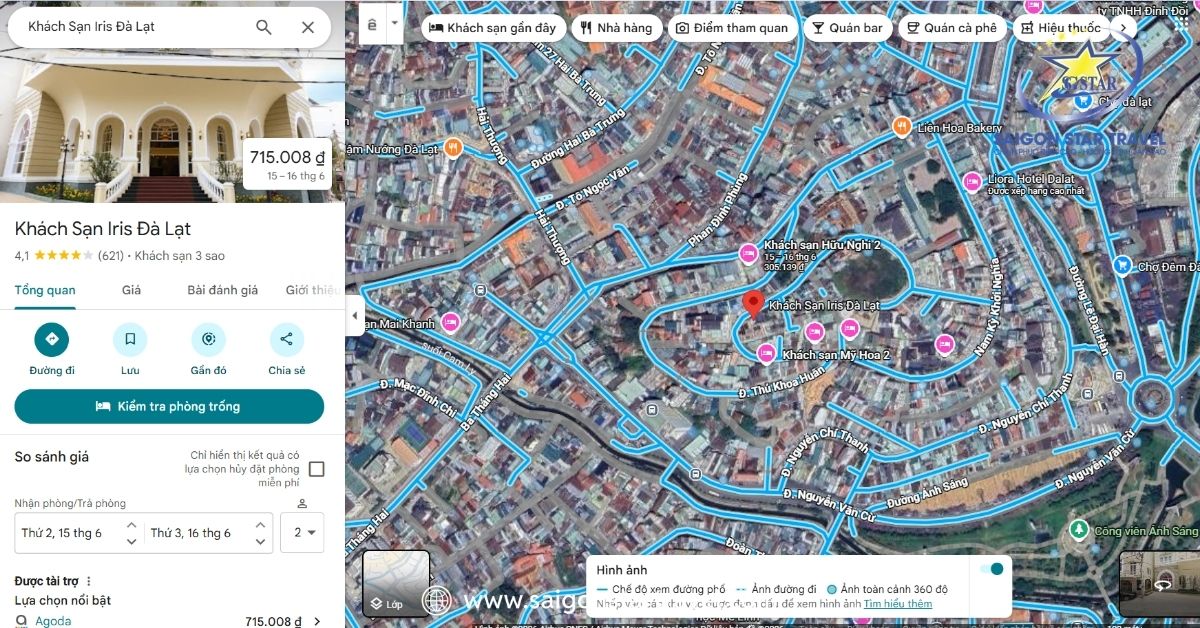Select the Quán cà phê chip
Image resolution: width=1200 pixels, height=628 pixels.
952,28
